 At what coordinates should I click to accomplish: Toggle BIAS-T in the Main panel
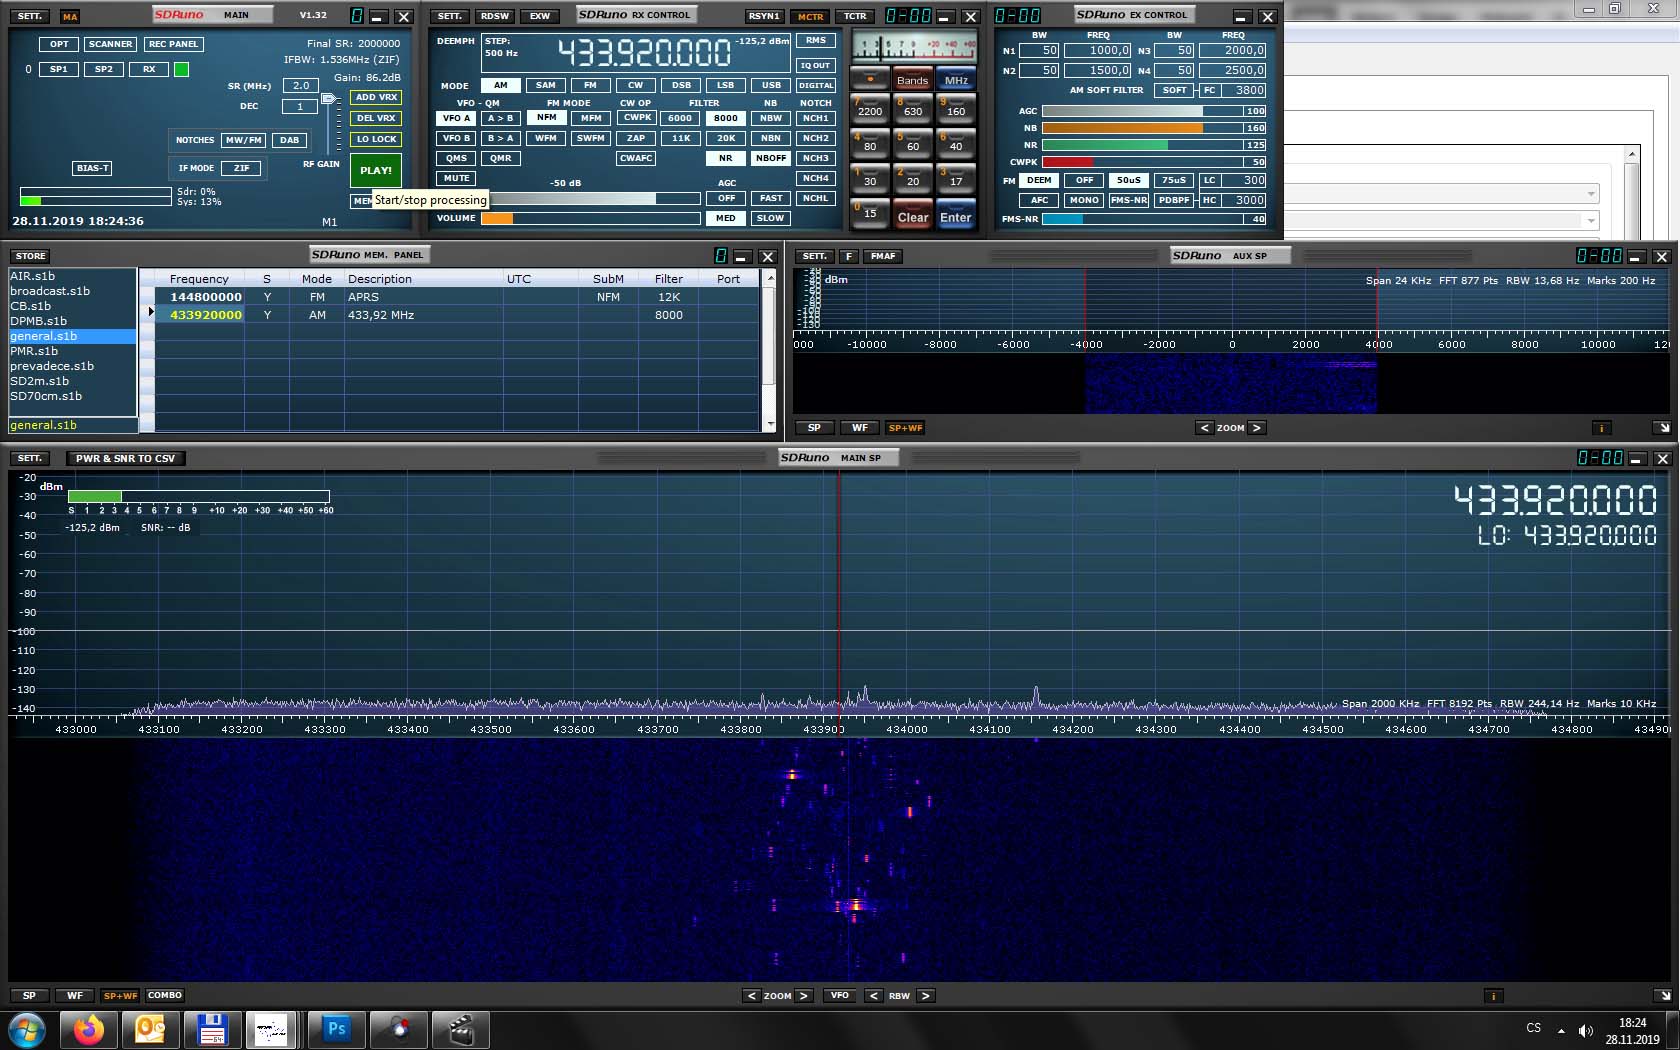[93, 168]
